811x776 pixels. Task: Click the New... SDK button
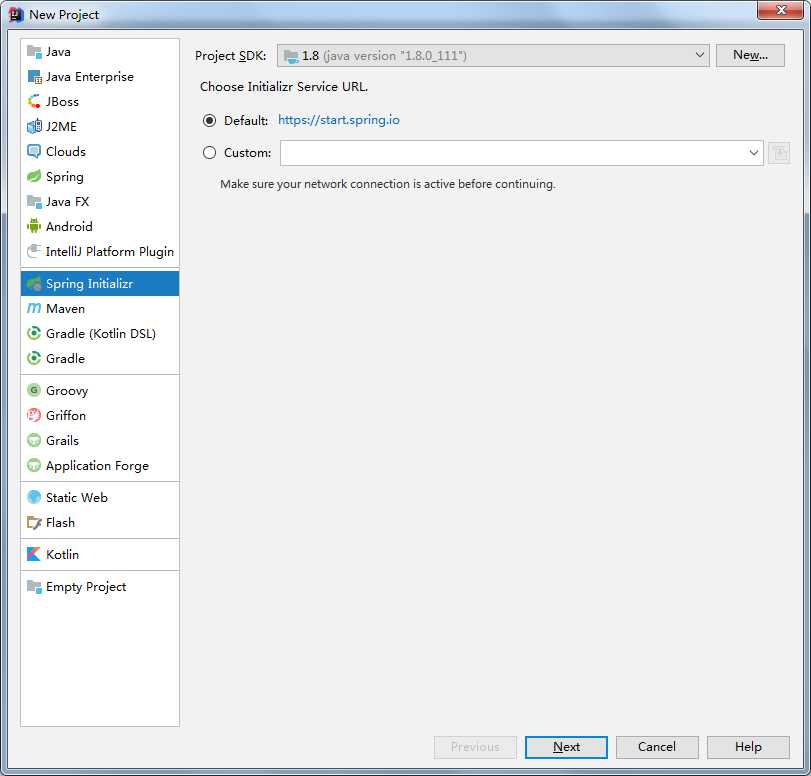750,55
